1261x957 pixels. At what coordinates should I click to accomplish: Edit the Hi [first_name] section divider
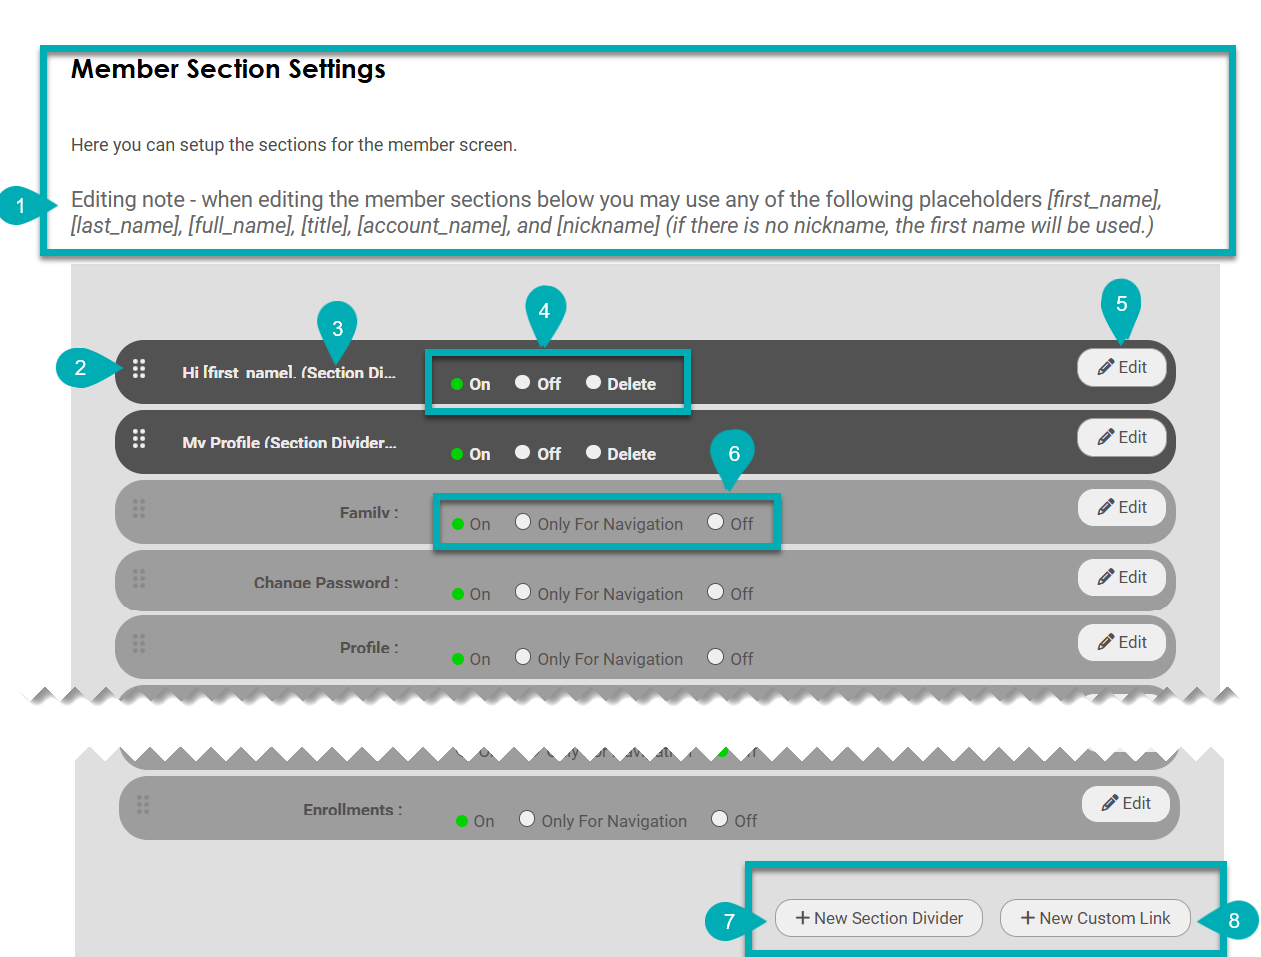(1122, 368)
